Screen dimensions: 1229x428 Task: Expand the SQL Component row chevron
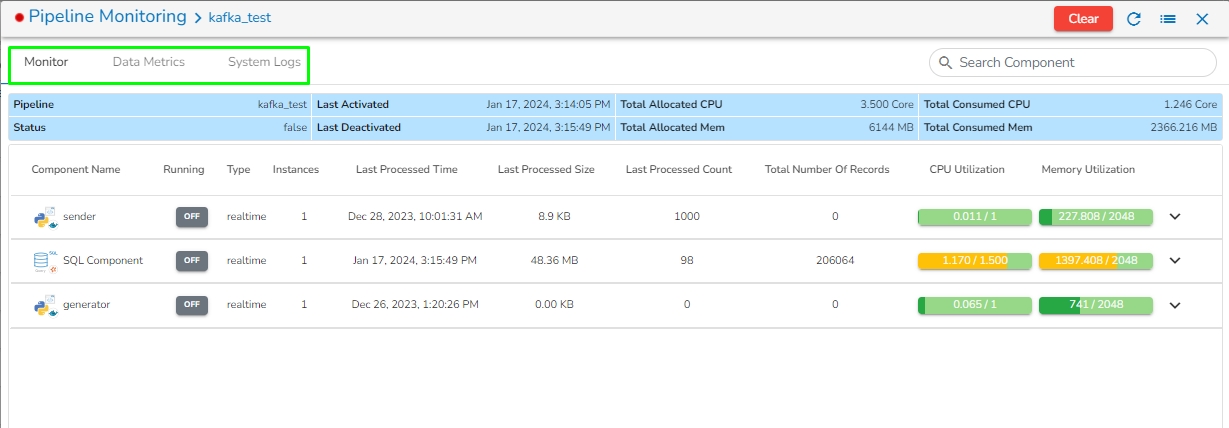pyautogui.click(x=1175, y=261)
